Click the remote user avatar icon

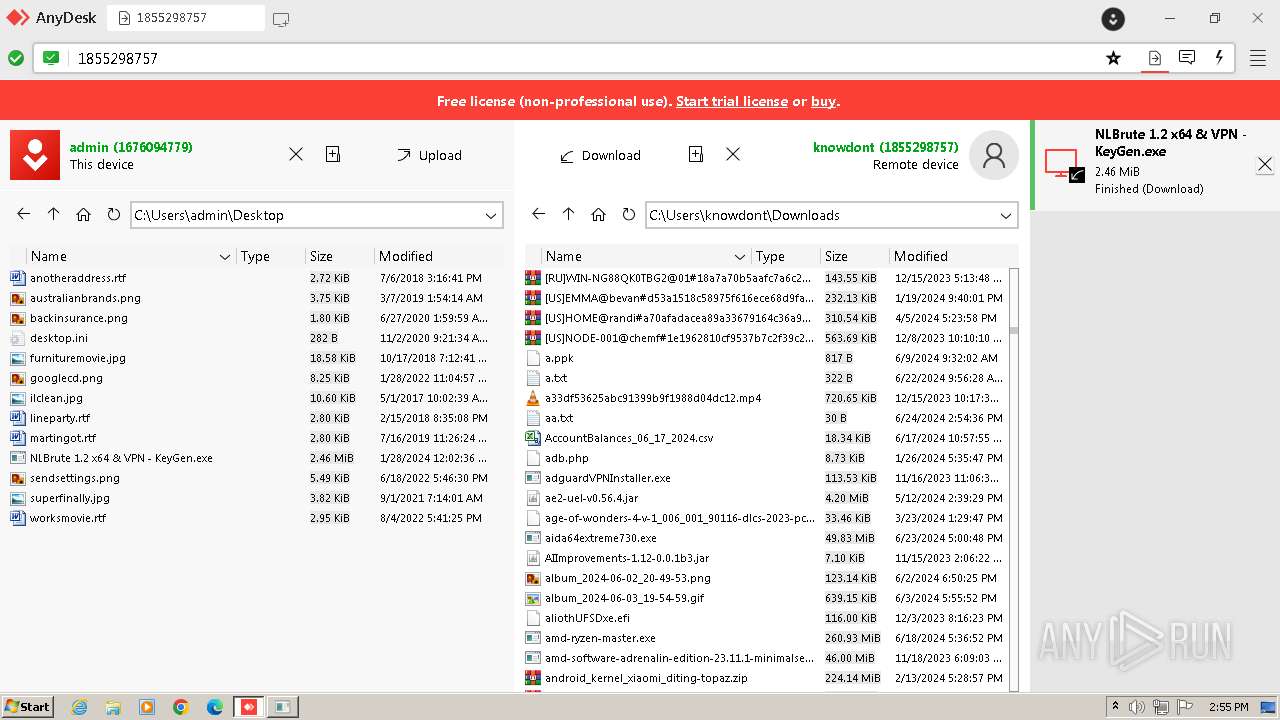click(994, 155)
